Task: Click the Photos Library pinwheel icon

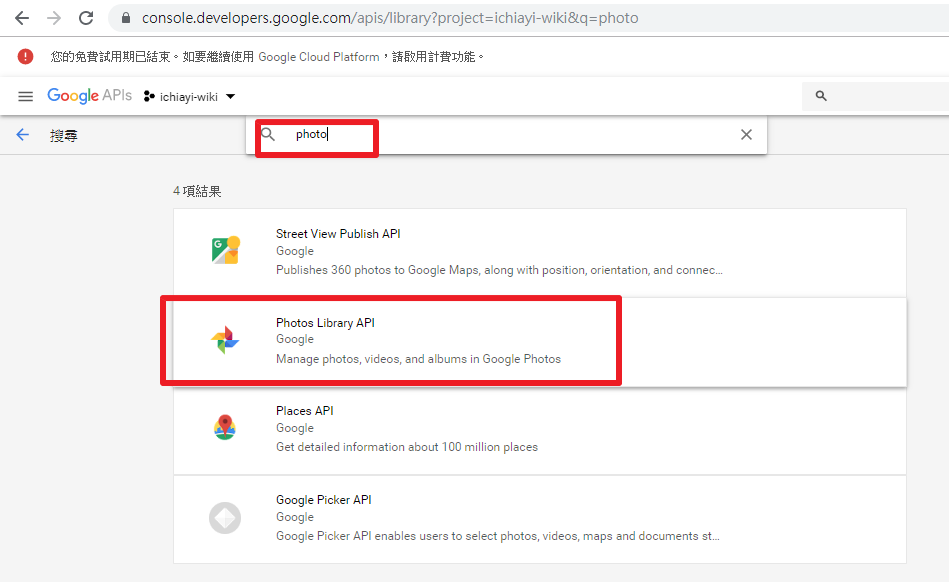Action: tap(225, 340)
